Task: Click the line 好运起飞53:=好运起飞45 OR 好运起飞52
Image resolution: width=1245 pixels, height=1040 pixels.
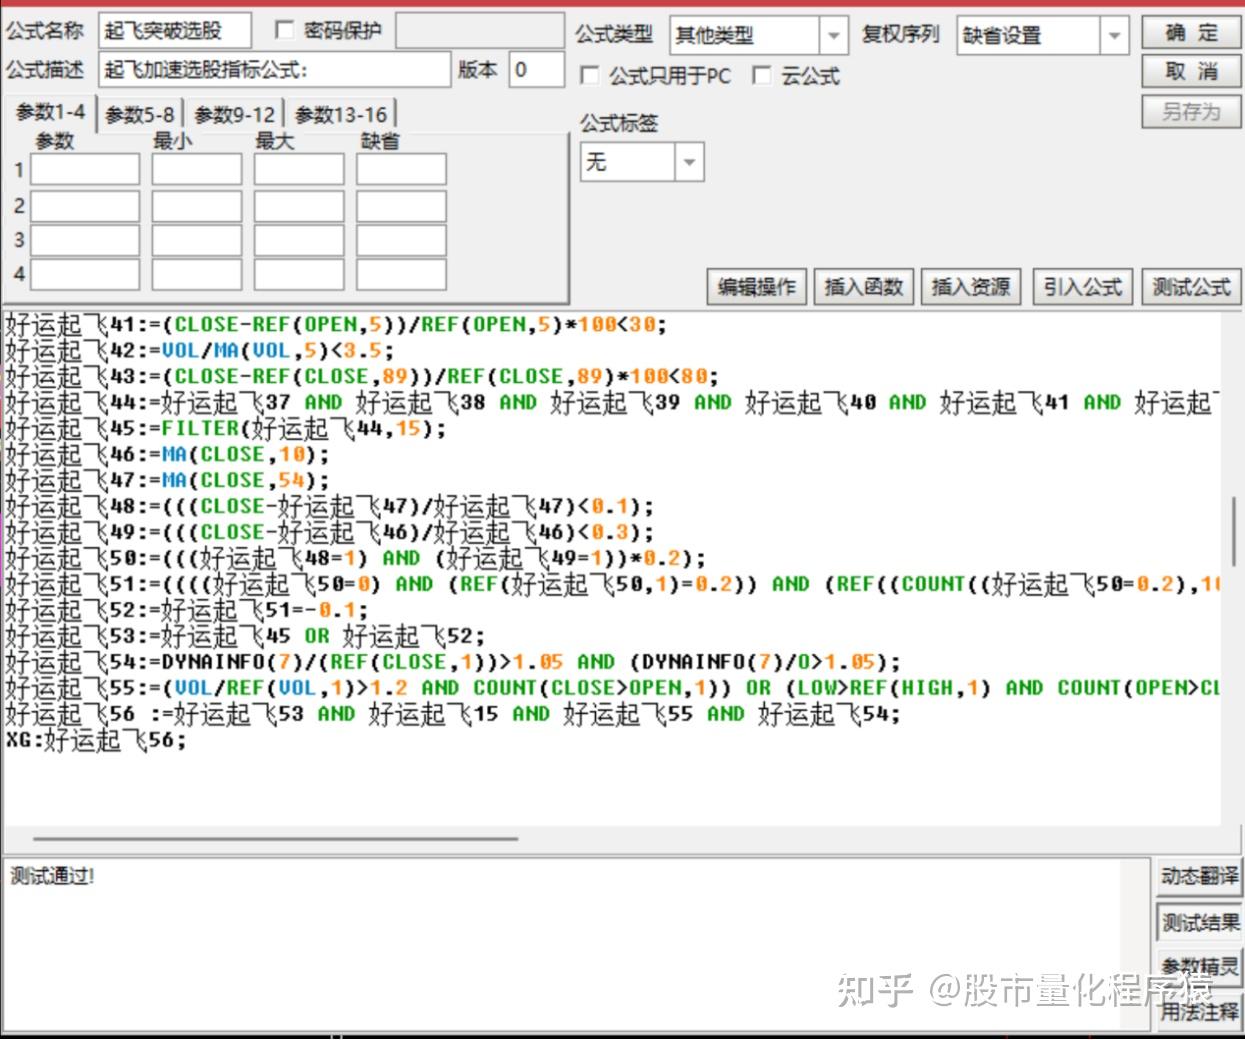Action: 245,636
